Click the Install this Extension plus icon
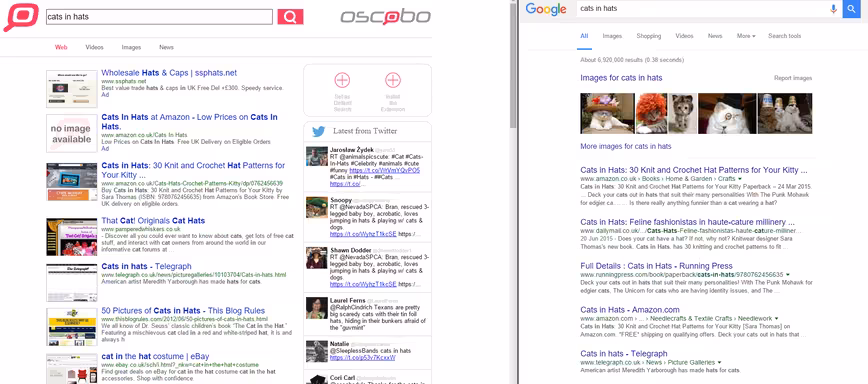This screenshot has width=868, height=384. pos(392,80)
